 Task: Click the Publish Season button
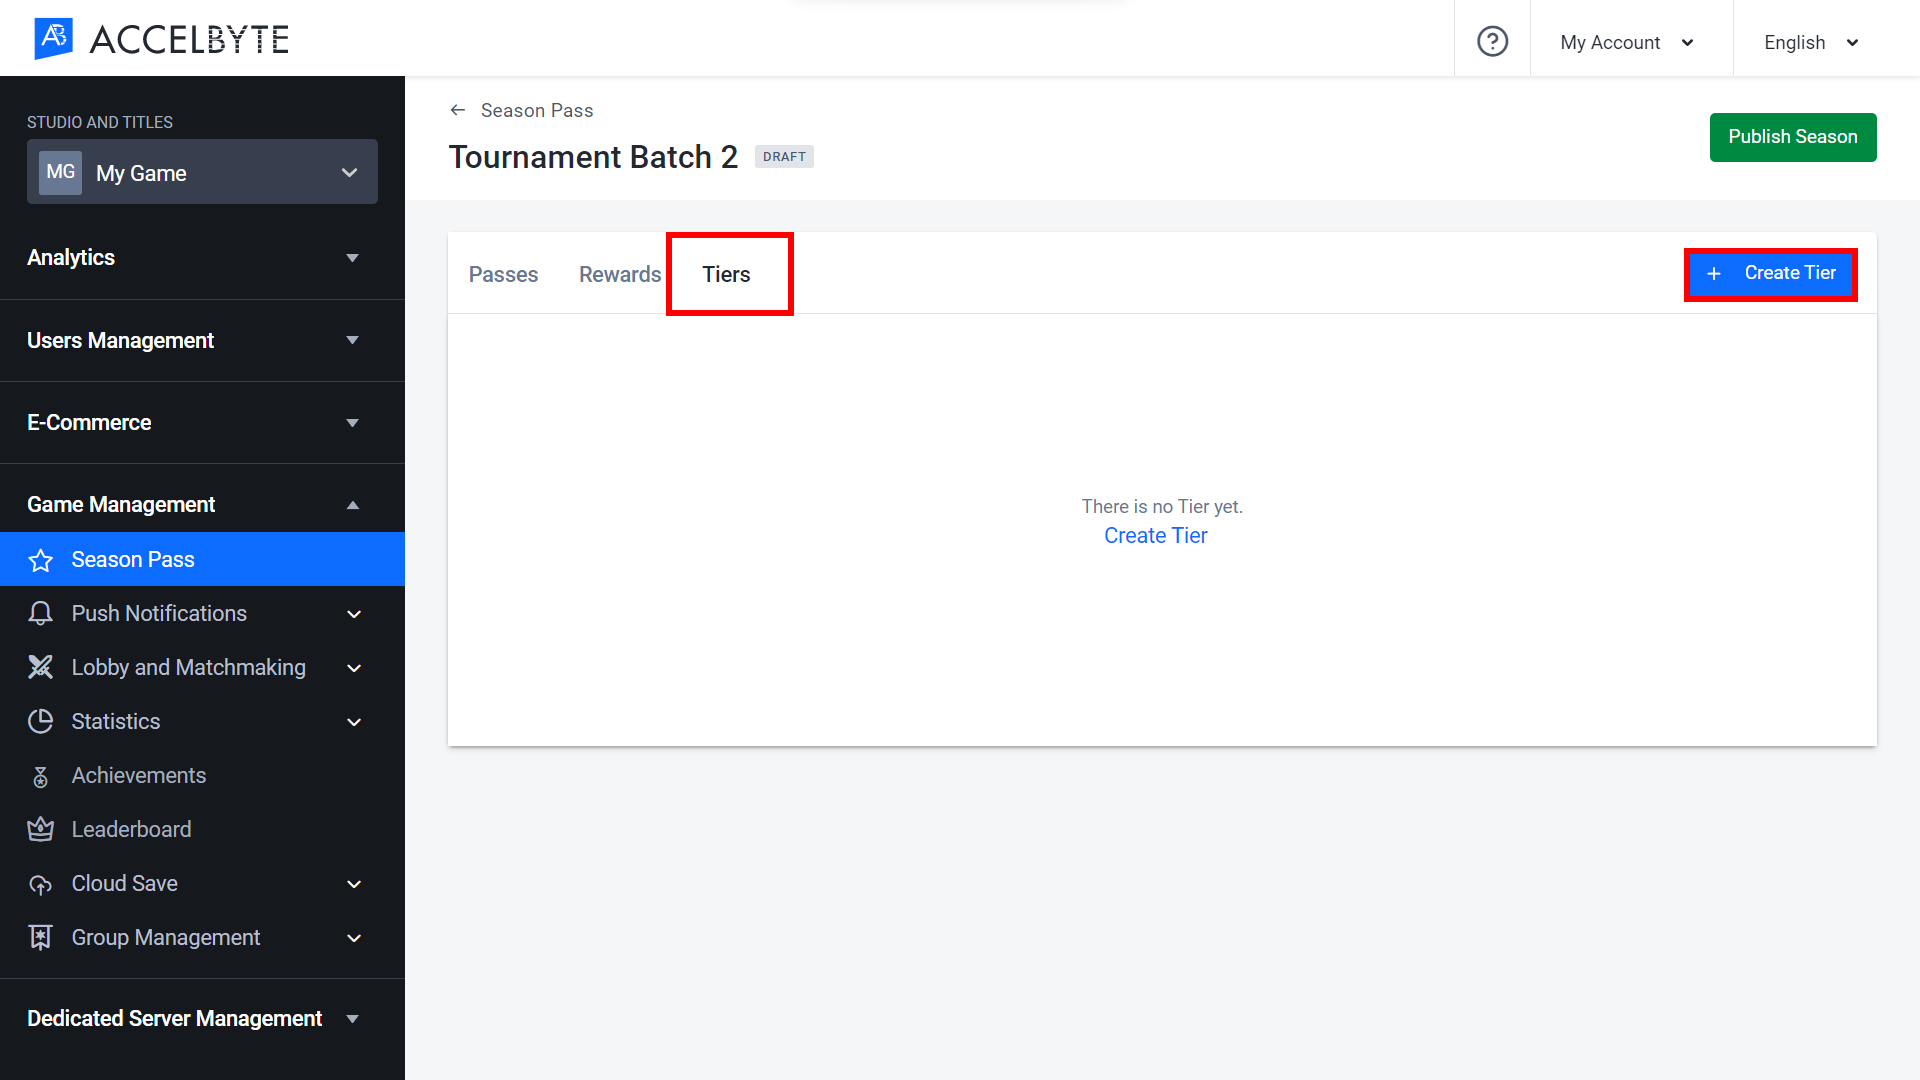1793,136
